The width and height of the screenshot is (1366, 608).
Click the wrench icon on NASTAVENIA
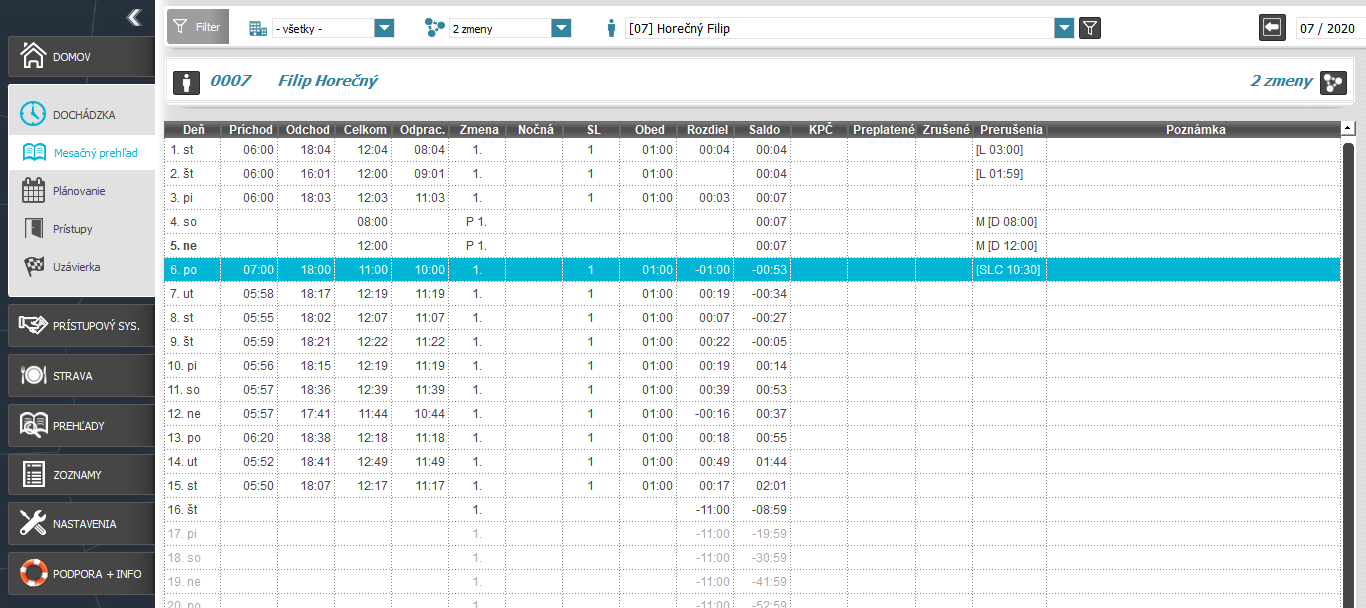pos(34,524)
